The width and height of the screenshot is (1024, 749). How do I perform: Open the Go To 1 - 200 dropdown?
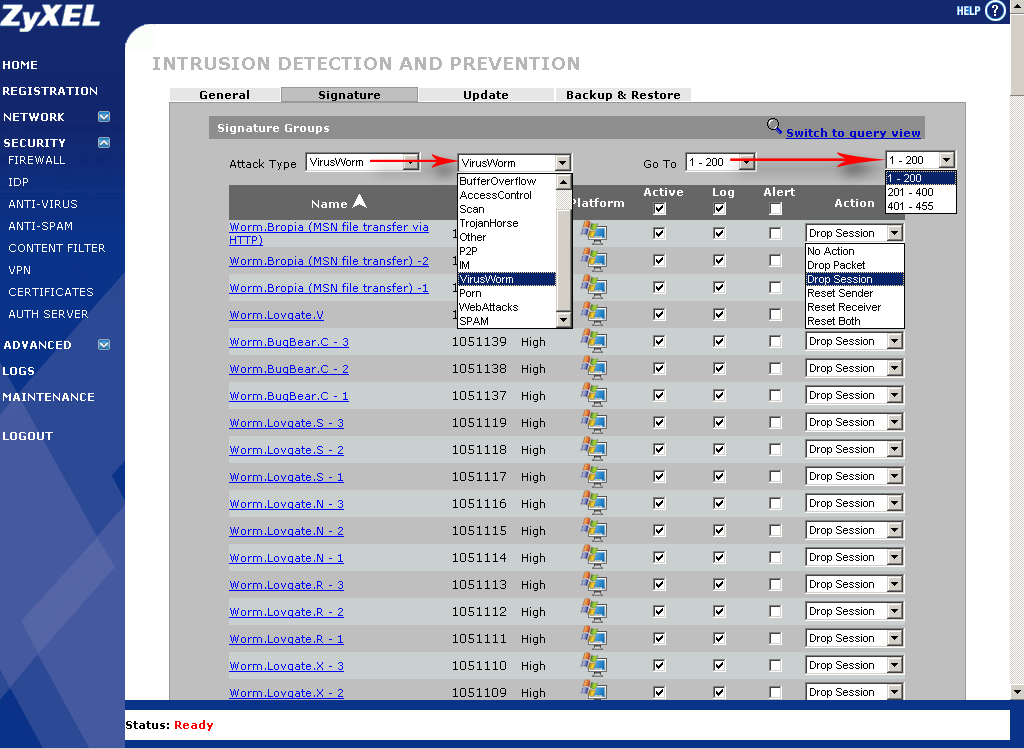pos(720,162)
